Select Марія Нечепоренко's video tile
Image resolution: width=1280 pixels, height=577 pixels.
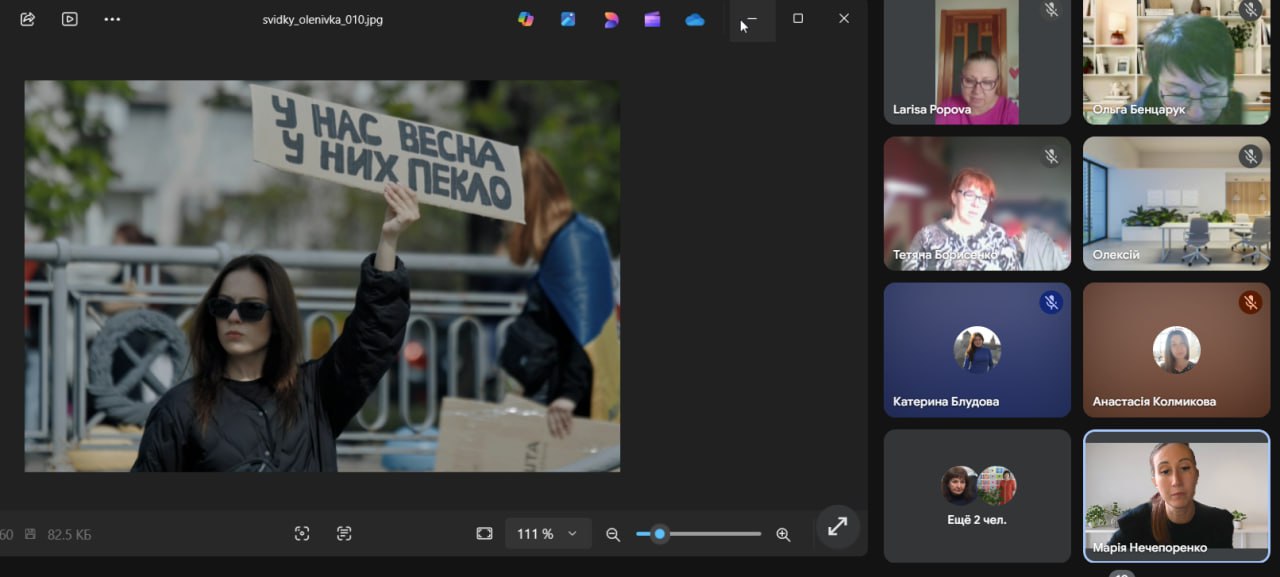click(x=1176, y=495)
